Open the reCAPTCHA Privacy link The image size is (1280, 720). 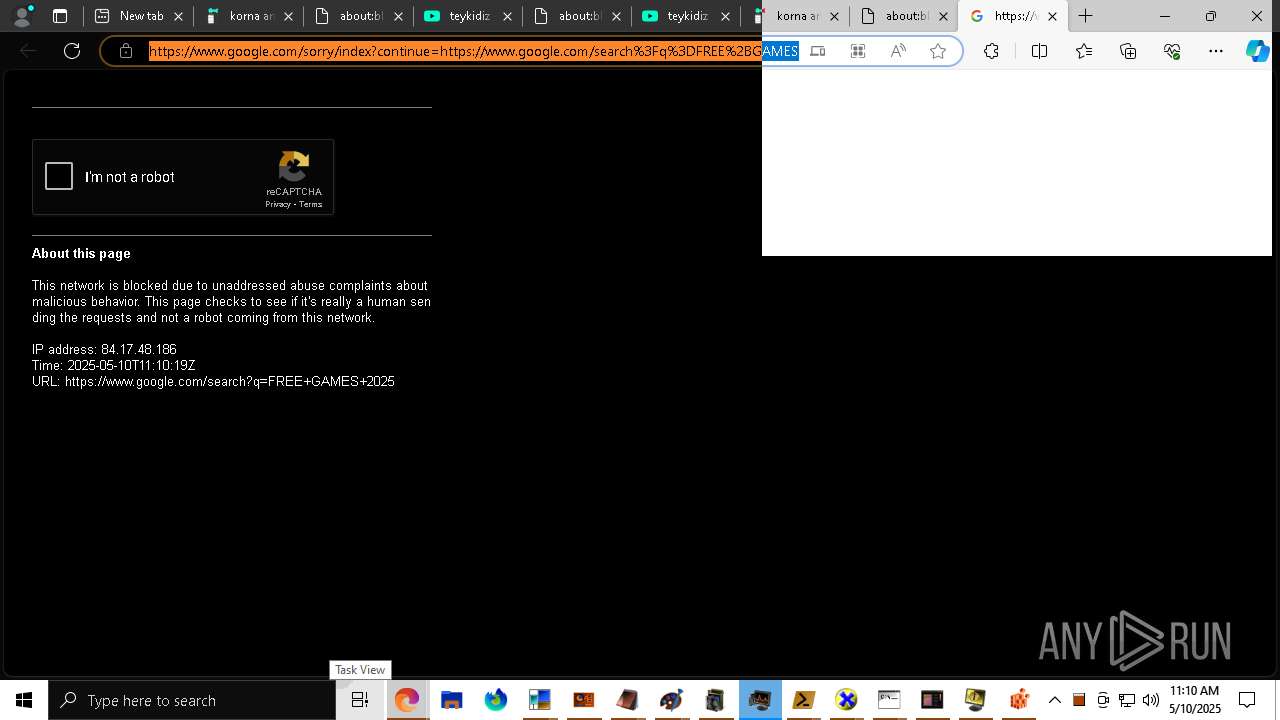[x=277, y=205]
